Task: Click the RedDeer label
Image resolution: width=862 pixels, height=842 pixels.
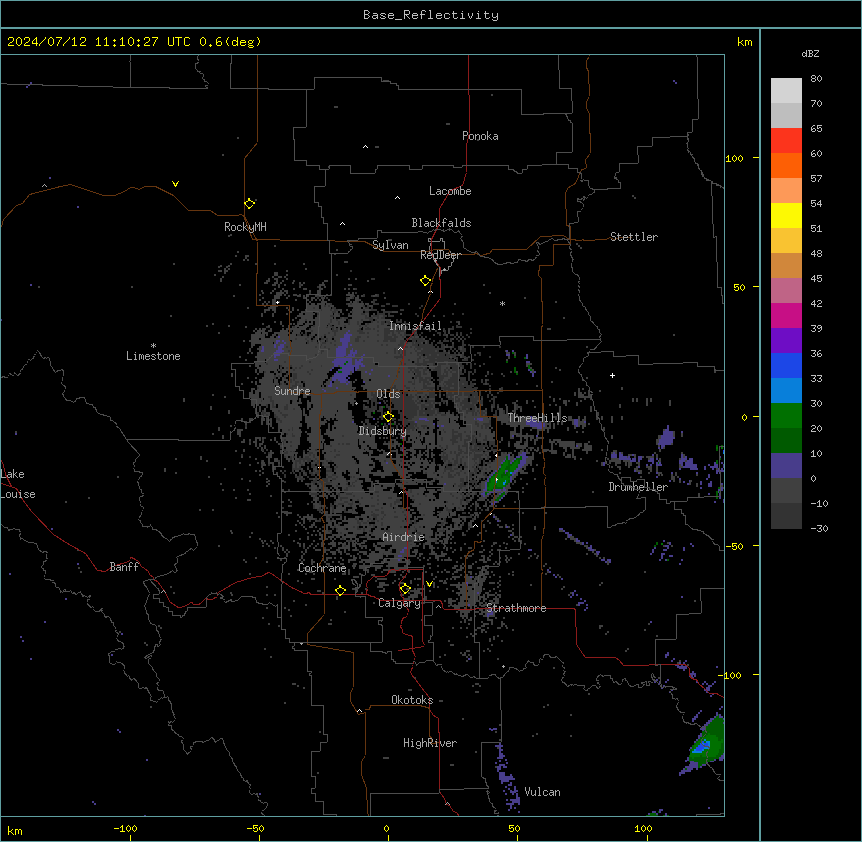Action: 440,255
